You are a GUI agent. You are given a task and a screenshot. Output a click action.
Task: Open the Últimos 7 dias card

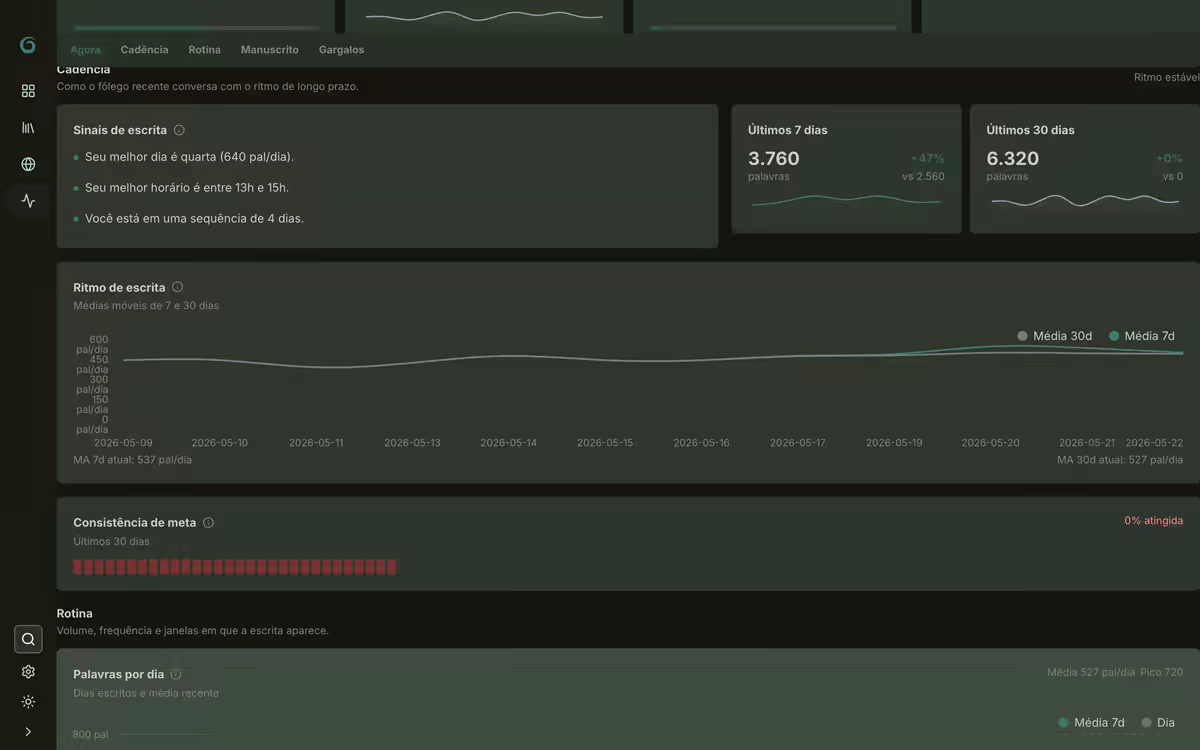(x=846, y=169)
